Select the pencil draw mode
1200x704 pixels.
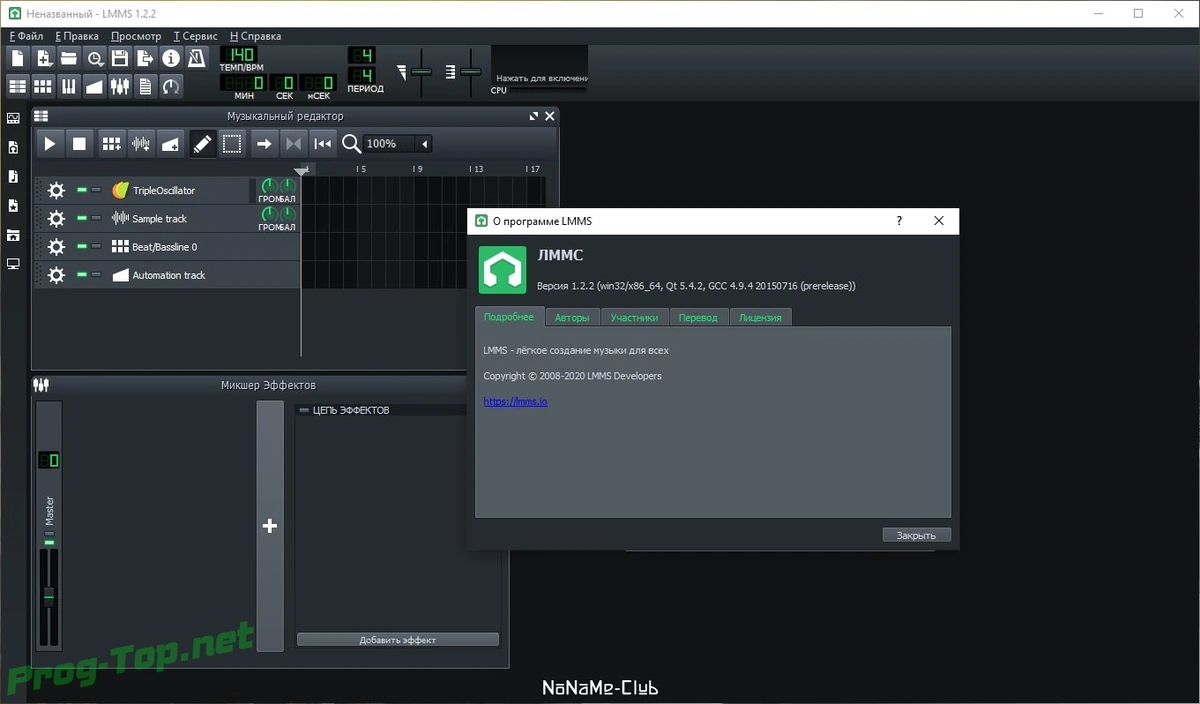[203, 144]
